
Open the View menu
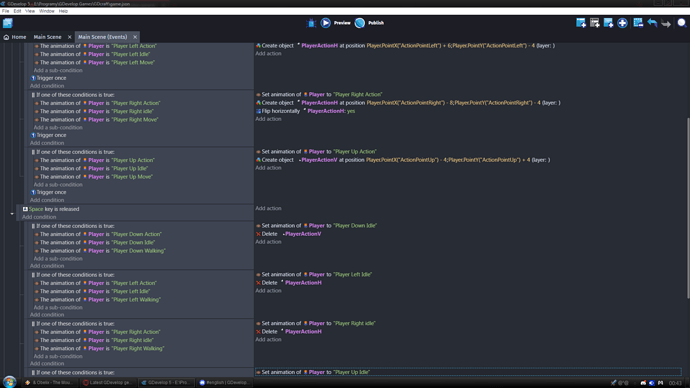point(30,11)
